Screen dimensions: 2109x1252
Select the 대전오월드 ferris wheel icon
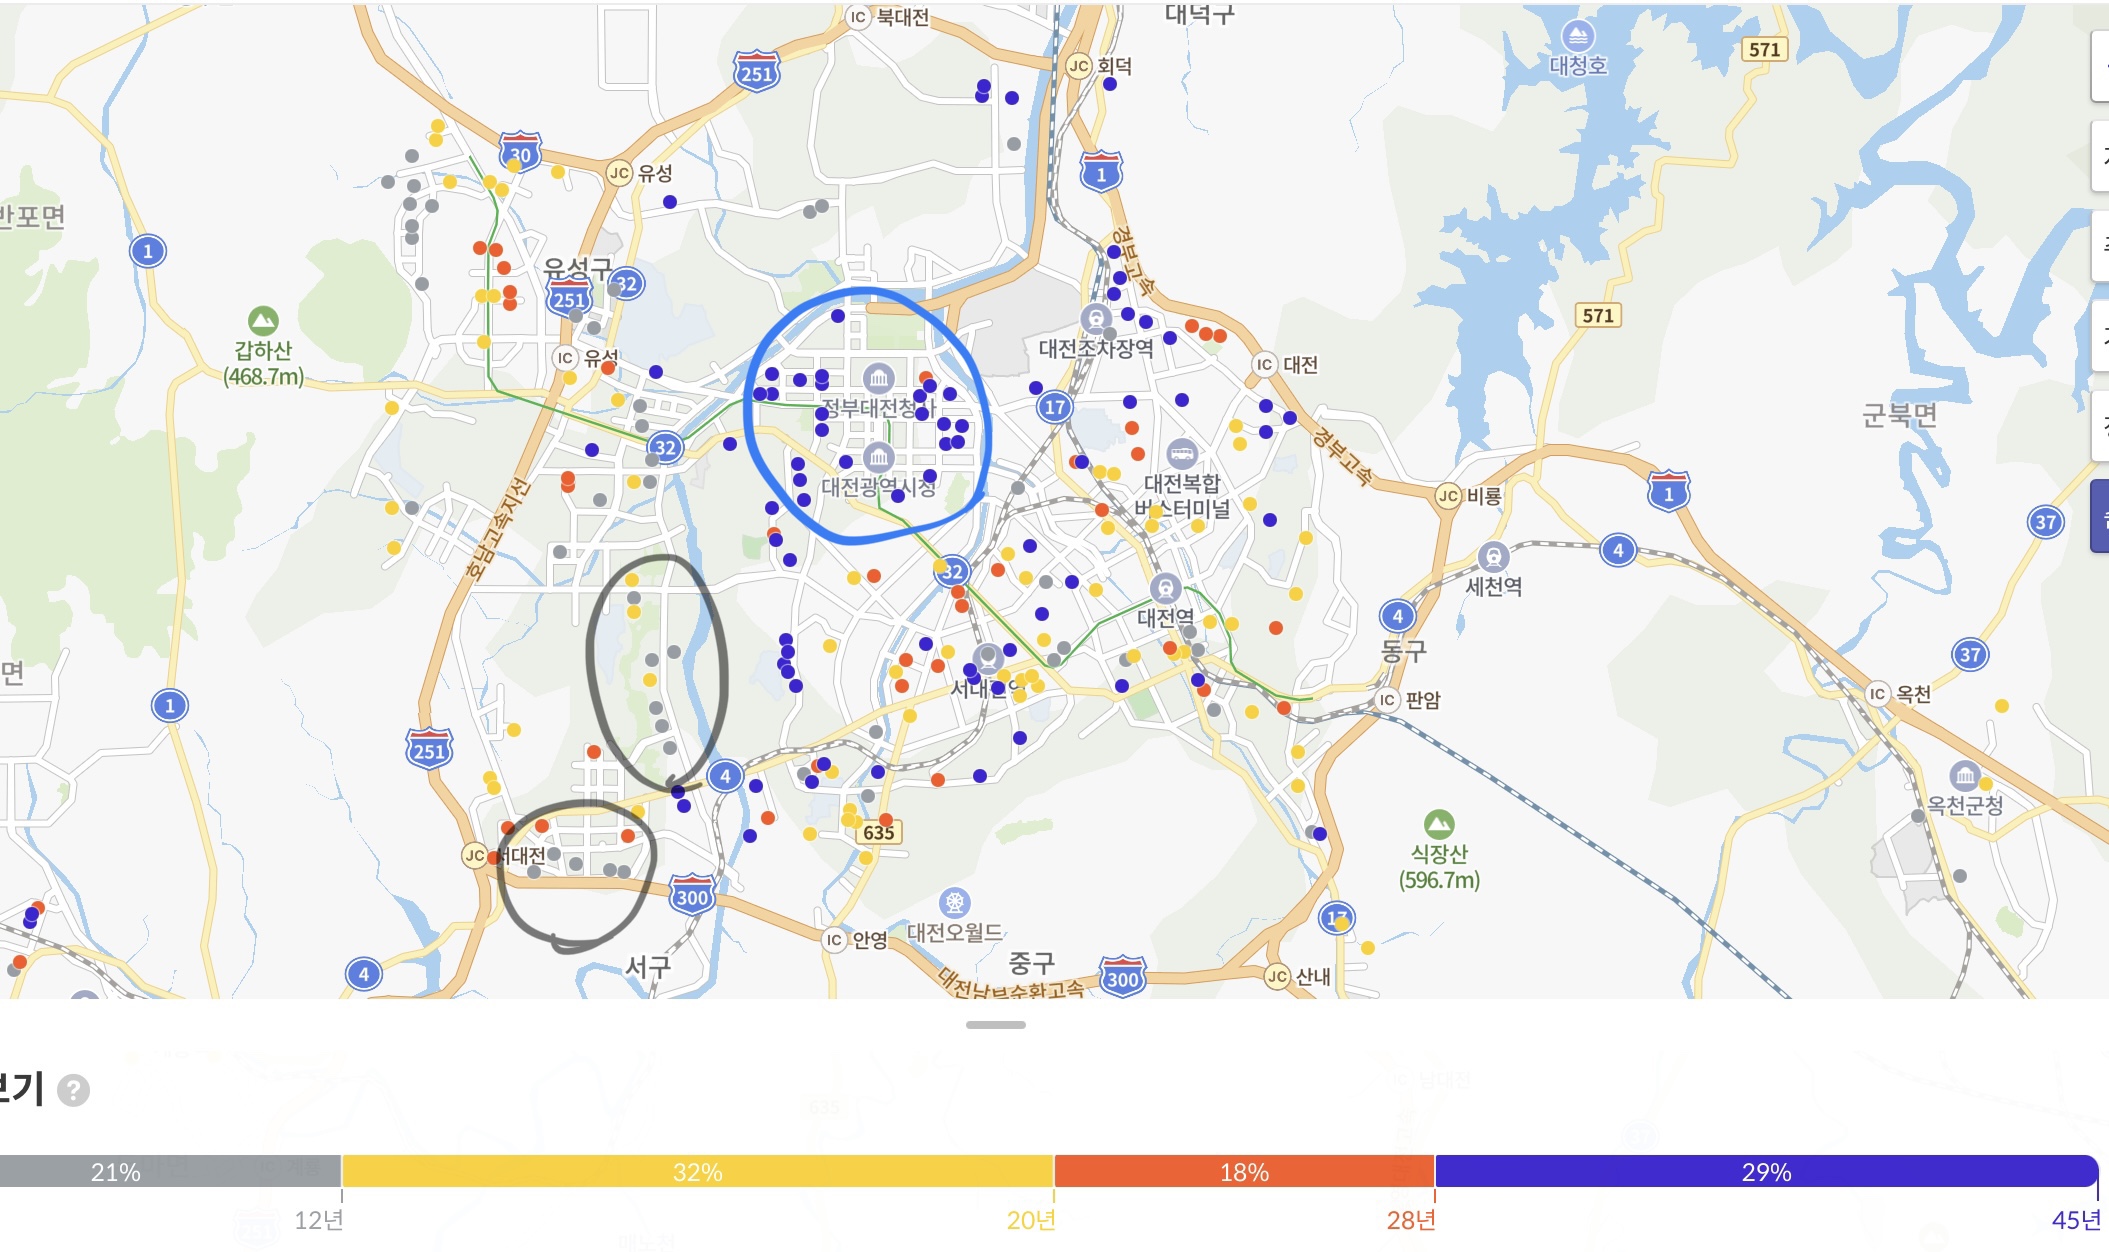[955, 903]
